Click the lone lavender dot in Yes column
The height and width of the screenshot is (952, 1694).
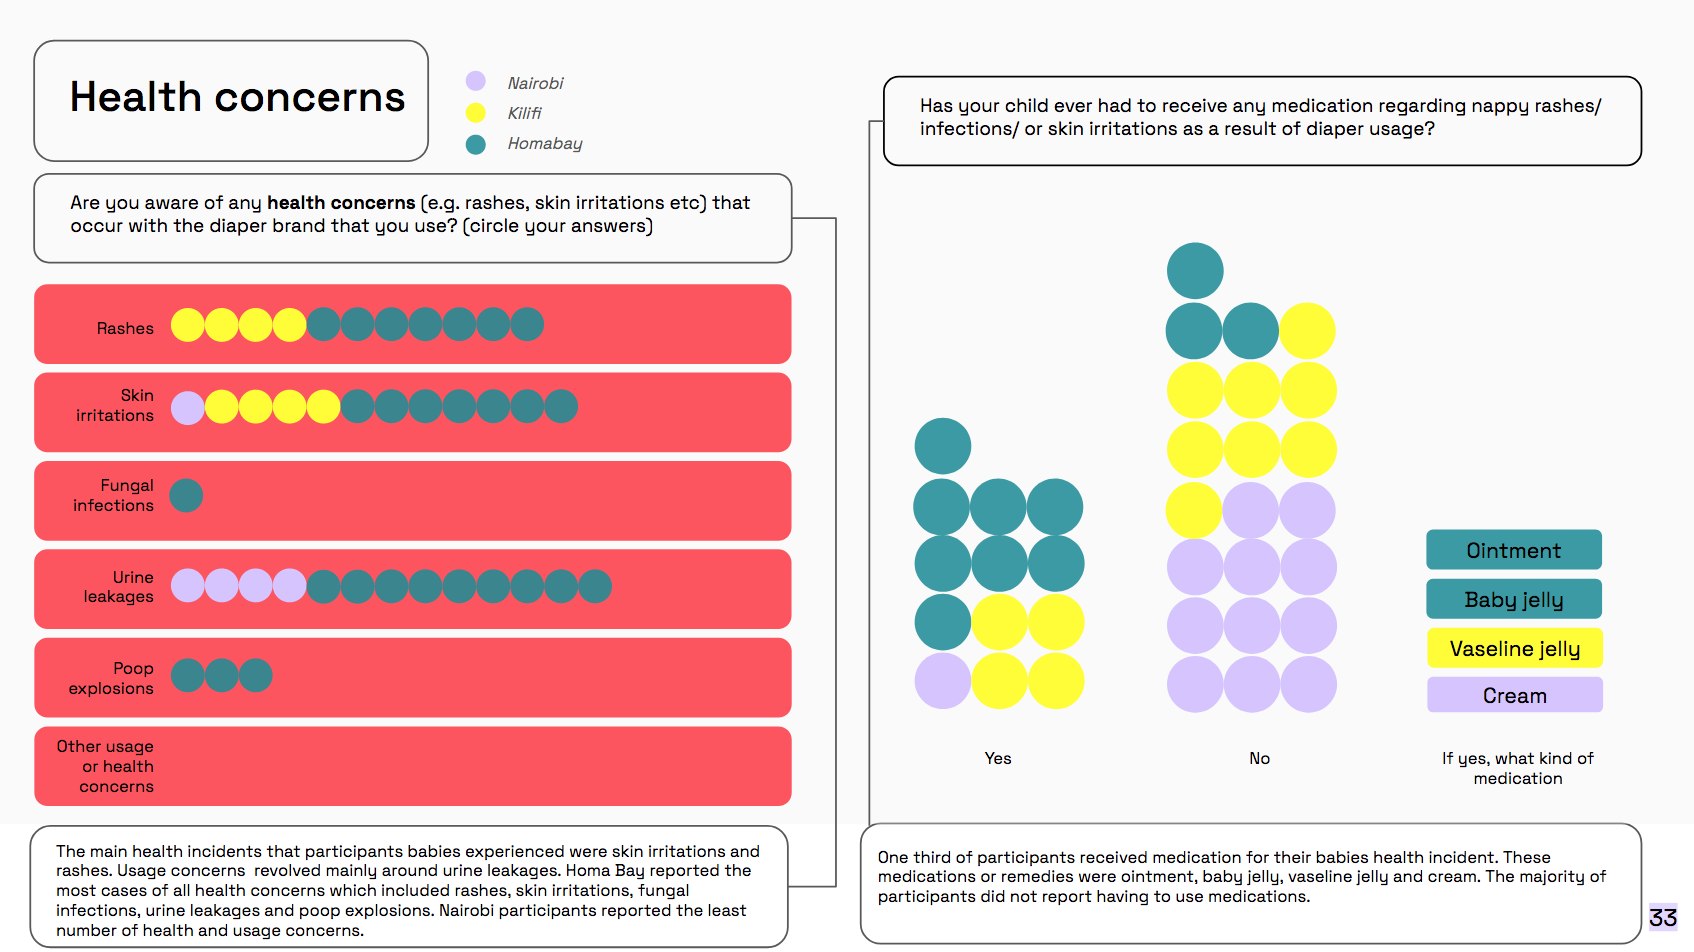(x=943, y=681)
